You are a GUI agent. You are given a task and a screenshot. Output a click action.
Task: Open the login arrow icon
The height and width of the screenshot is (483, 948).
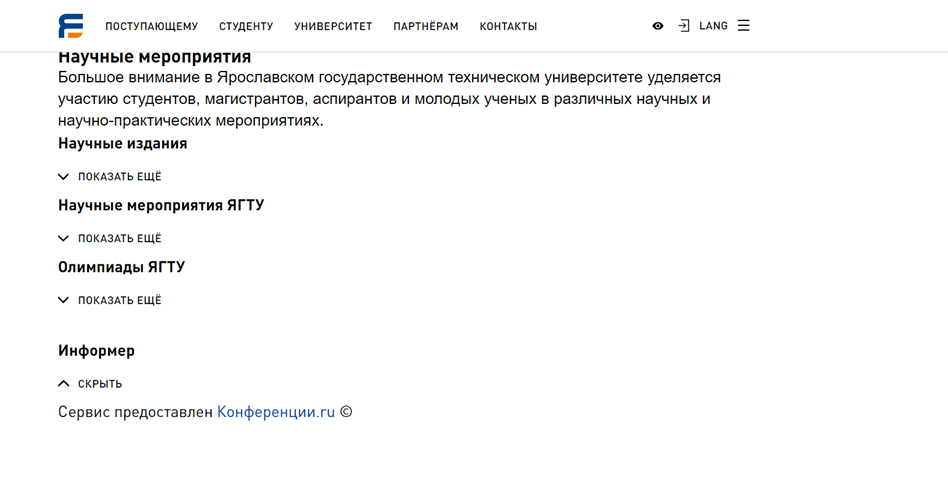(684, 26)
